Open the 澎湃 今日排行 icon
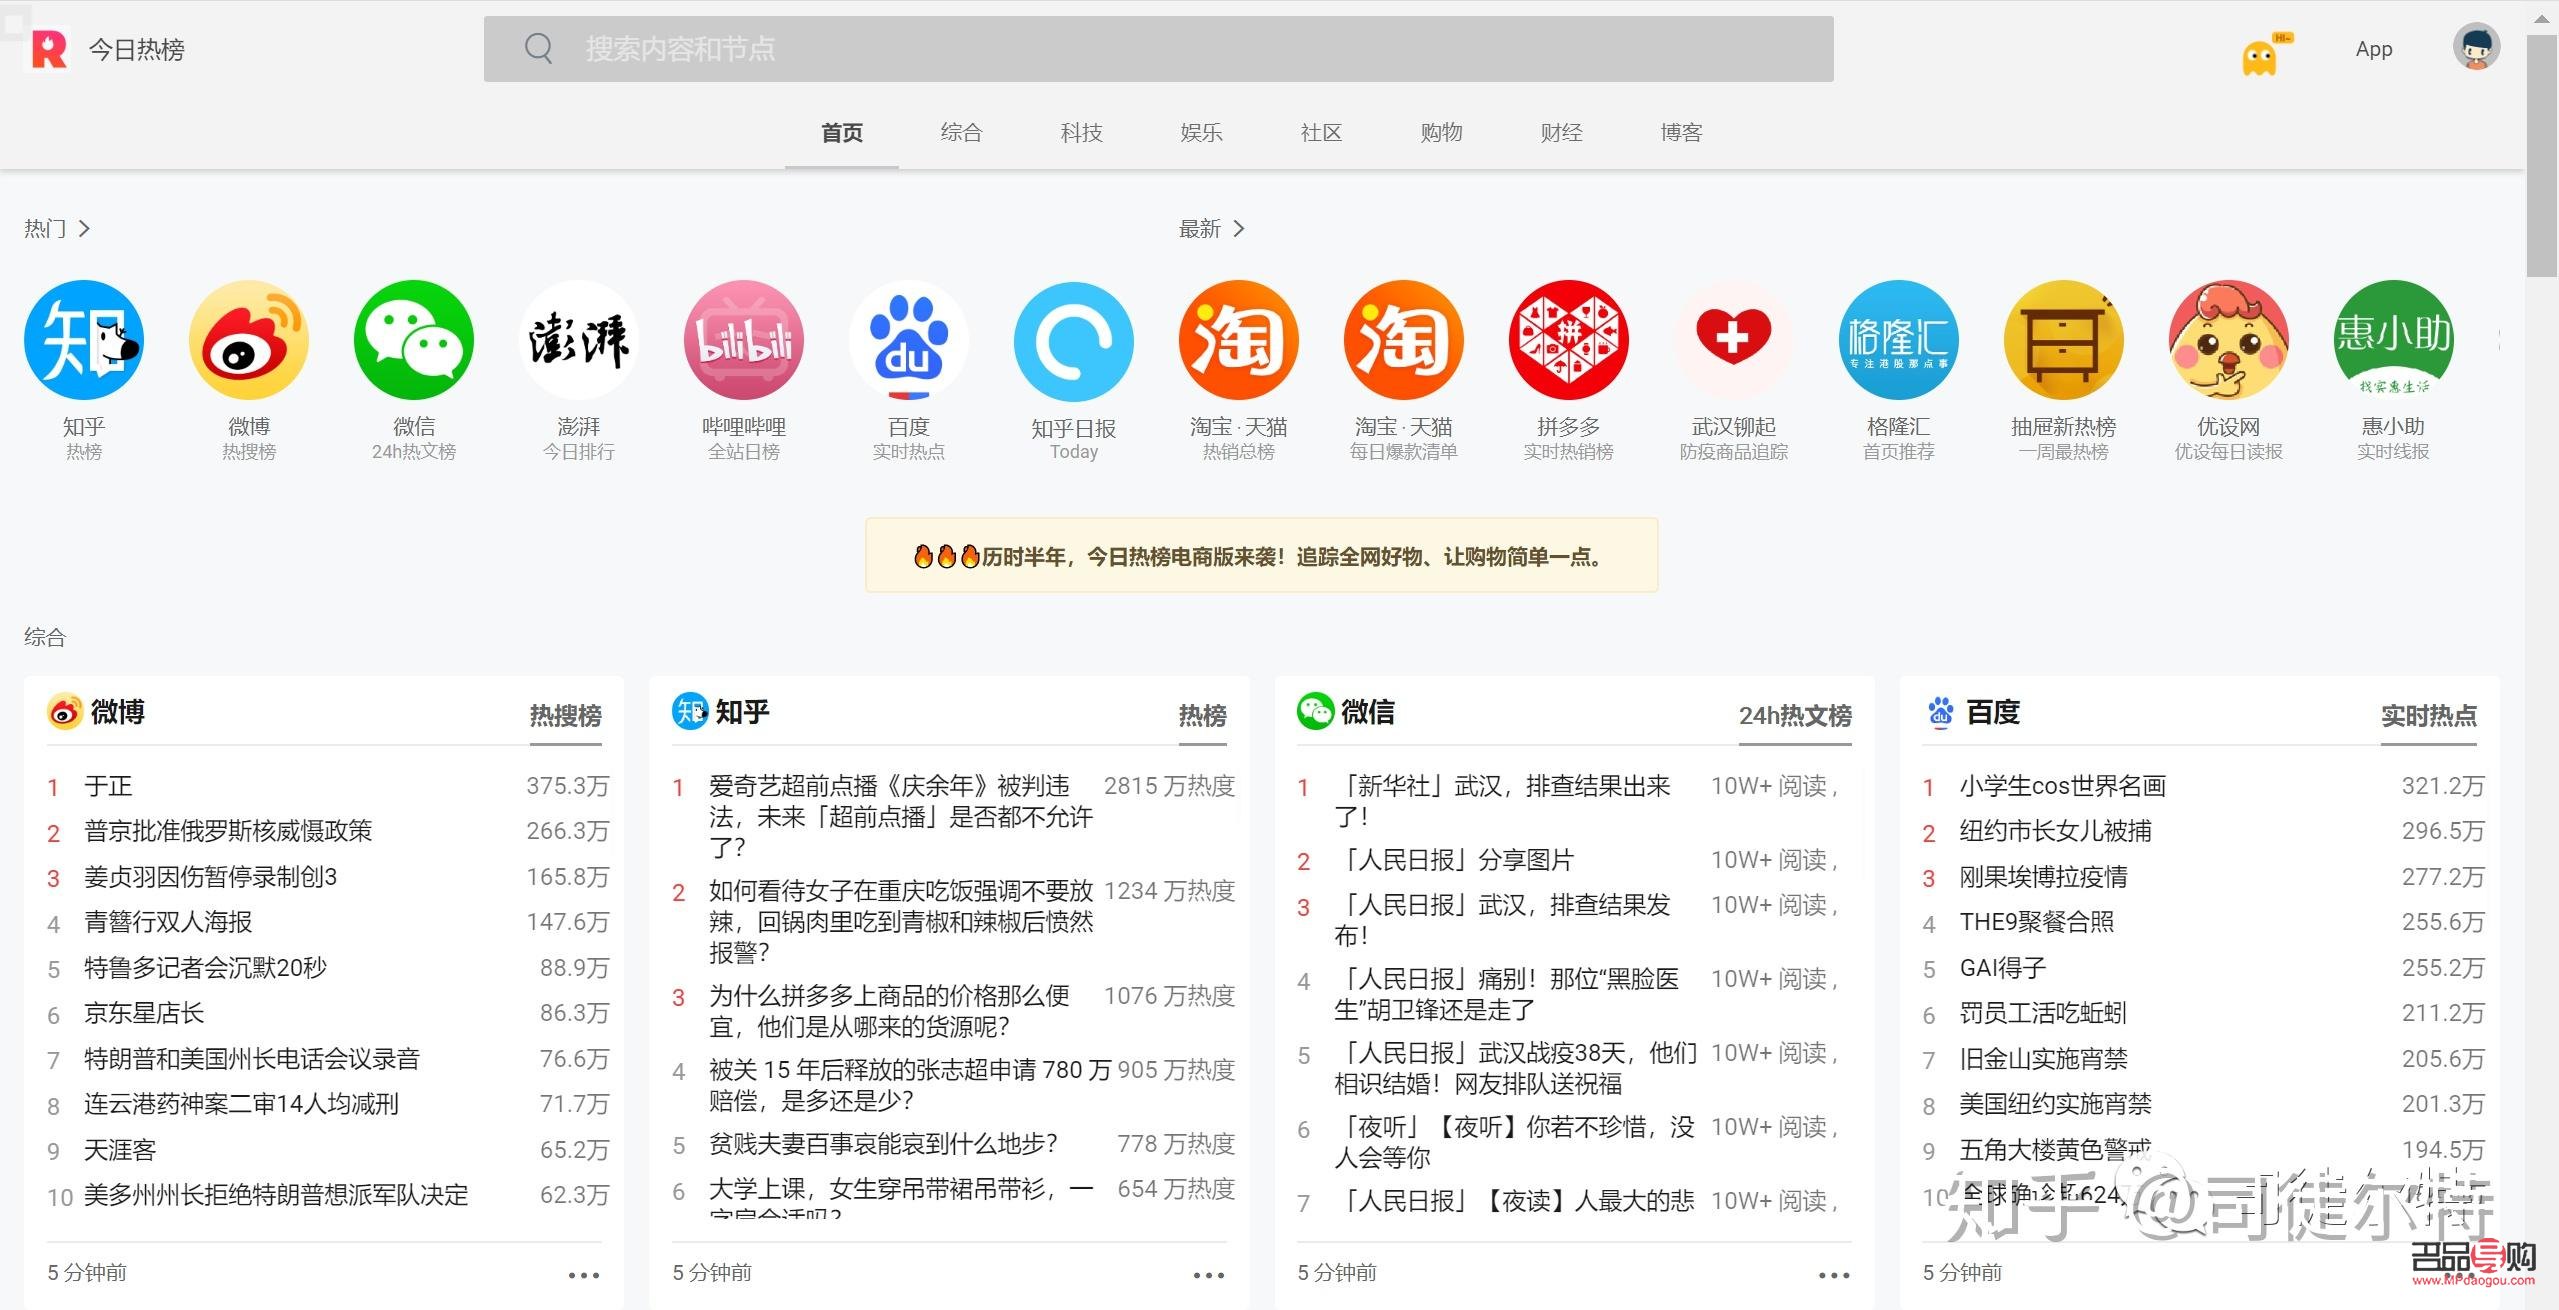 pyautogui.click(x=579, y=340)
